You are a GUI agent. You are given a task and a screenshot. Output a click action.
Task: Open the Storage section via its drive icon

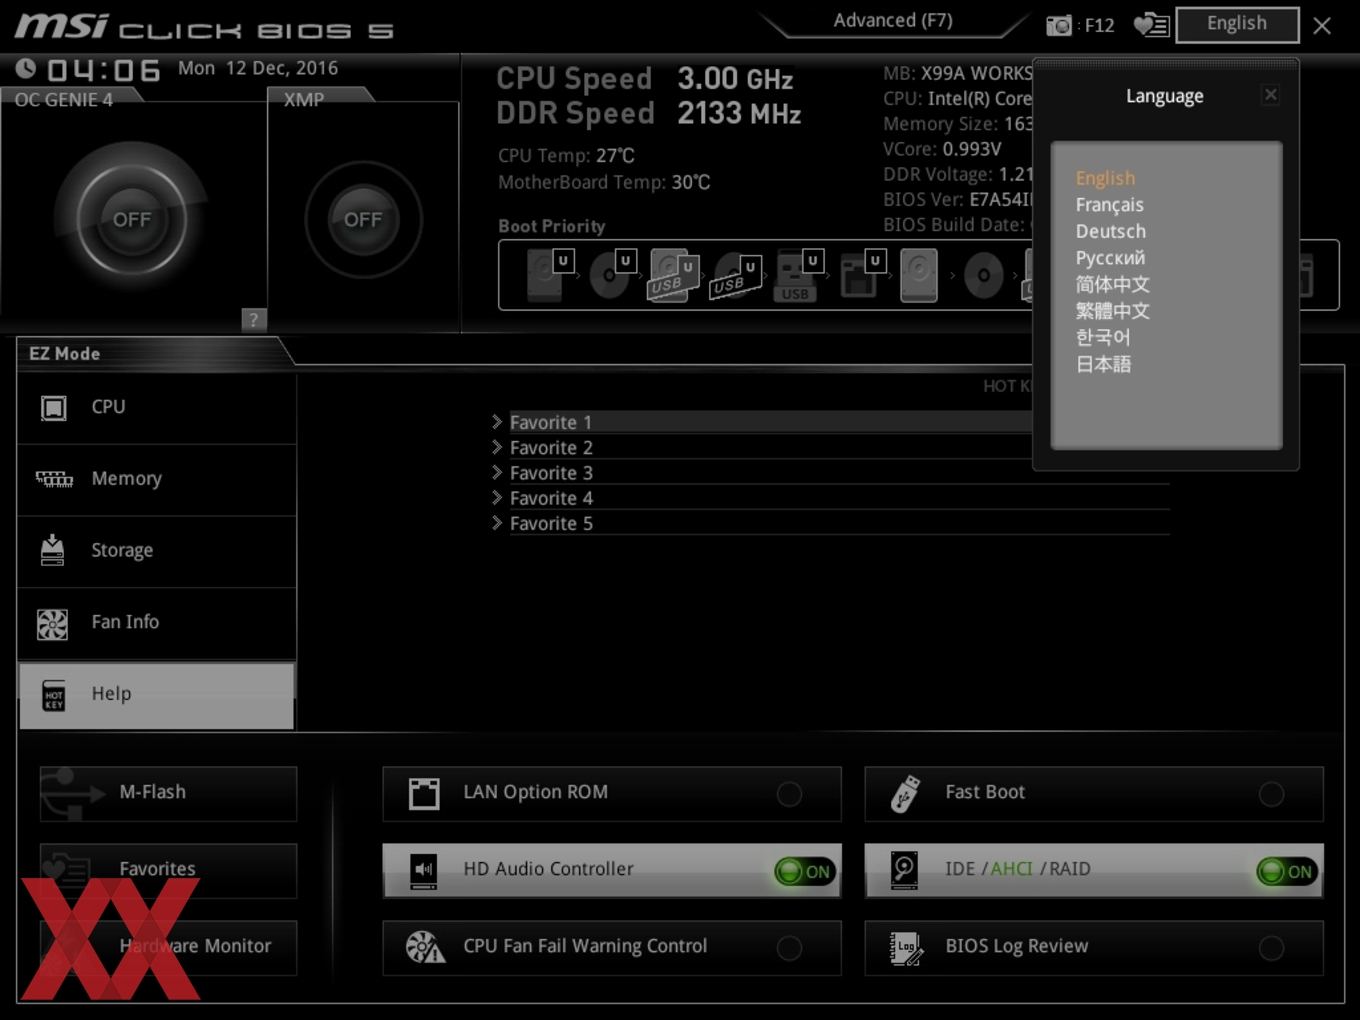coord(52,550)
